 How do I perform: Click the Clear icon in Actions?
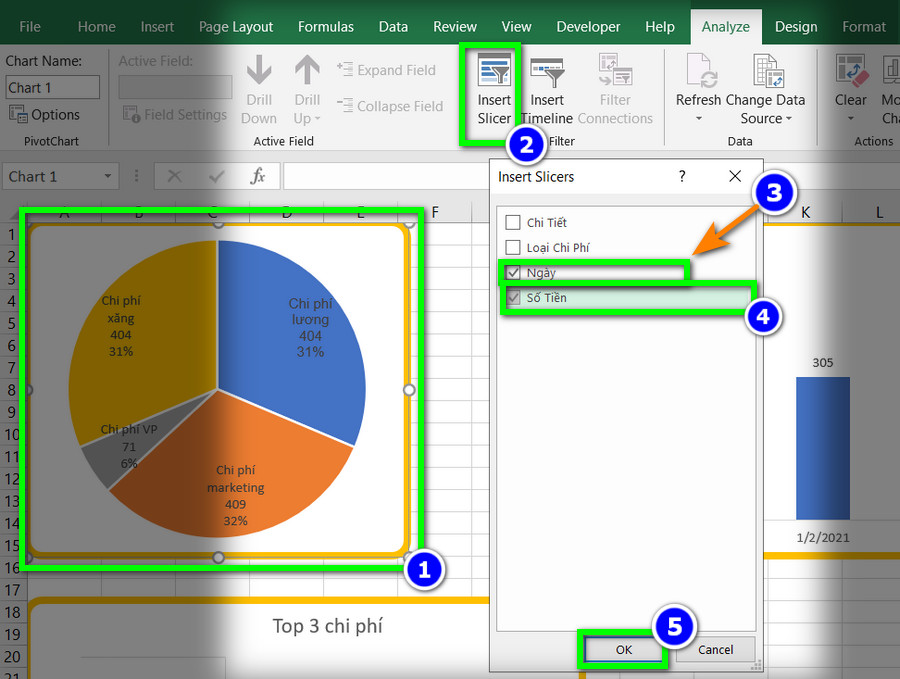852,70
